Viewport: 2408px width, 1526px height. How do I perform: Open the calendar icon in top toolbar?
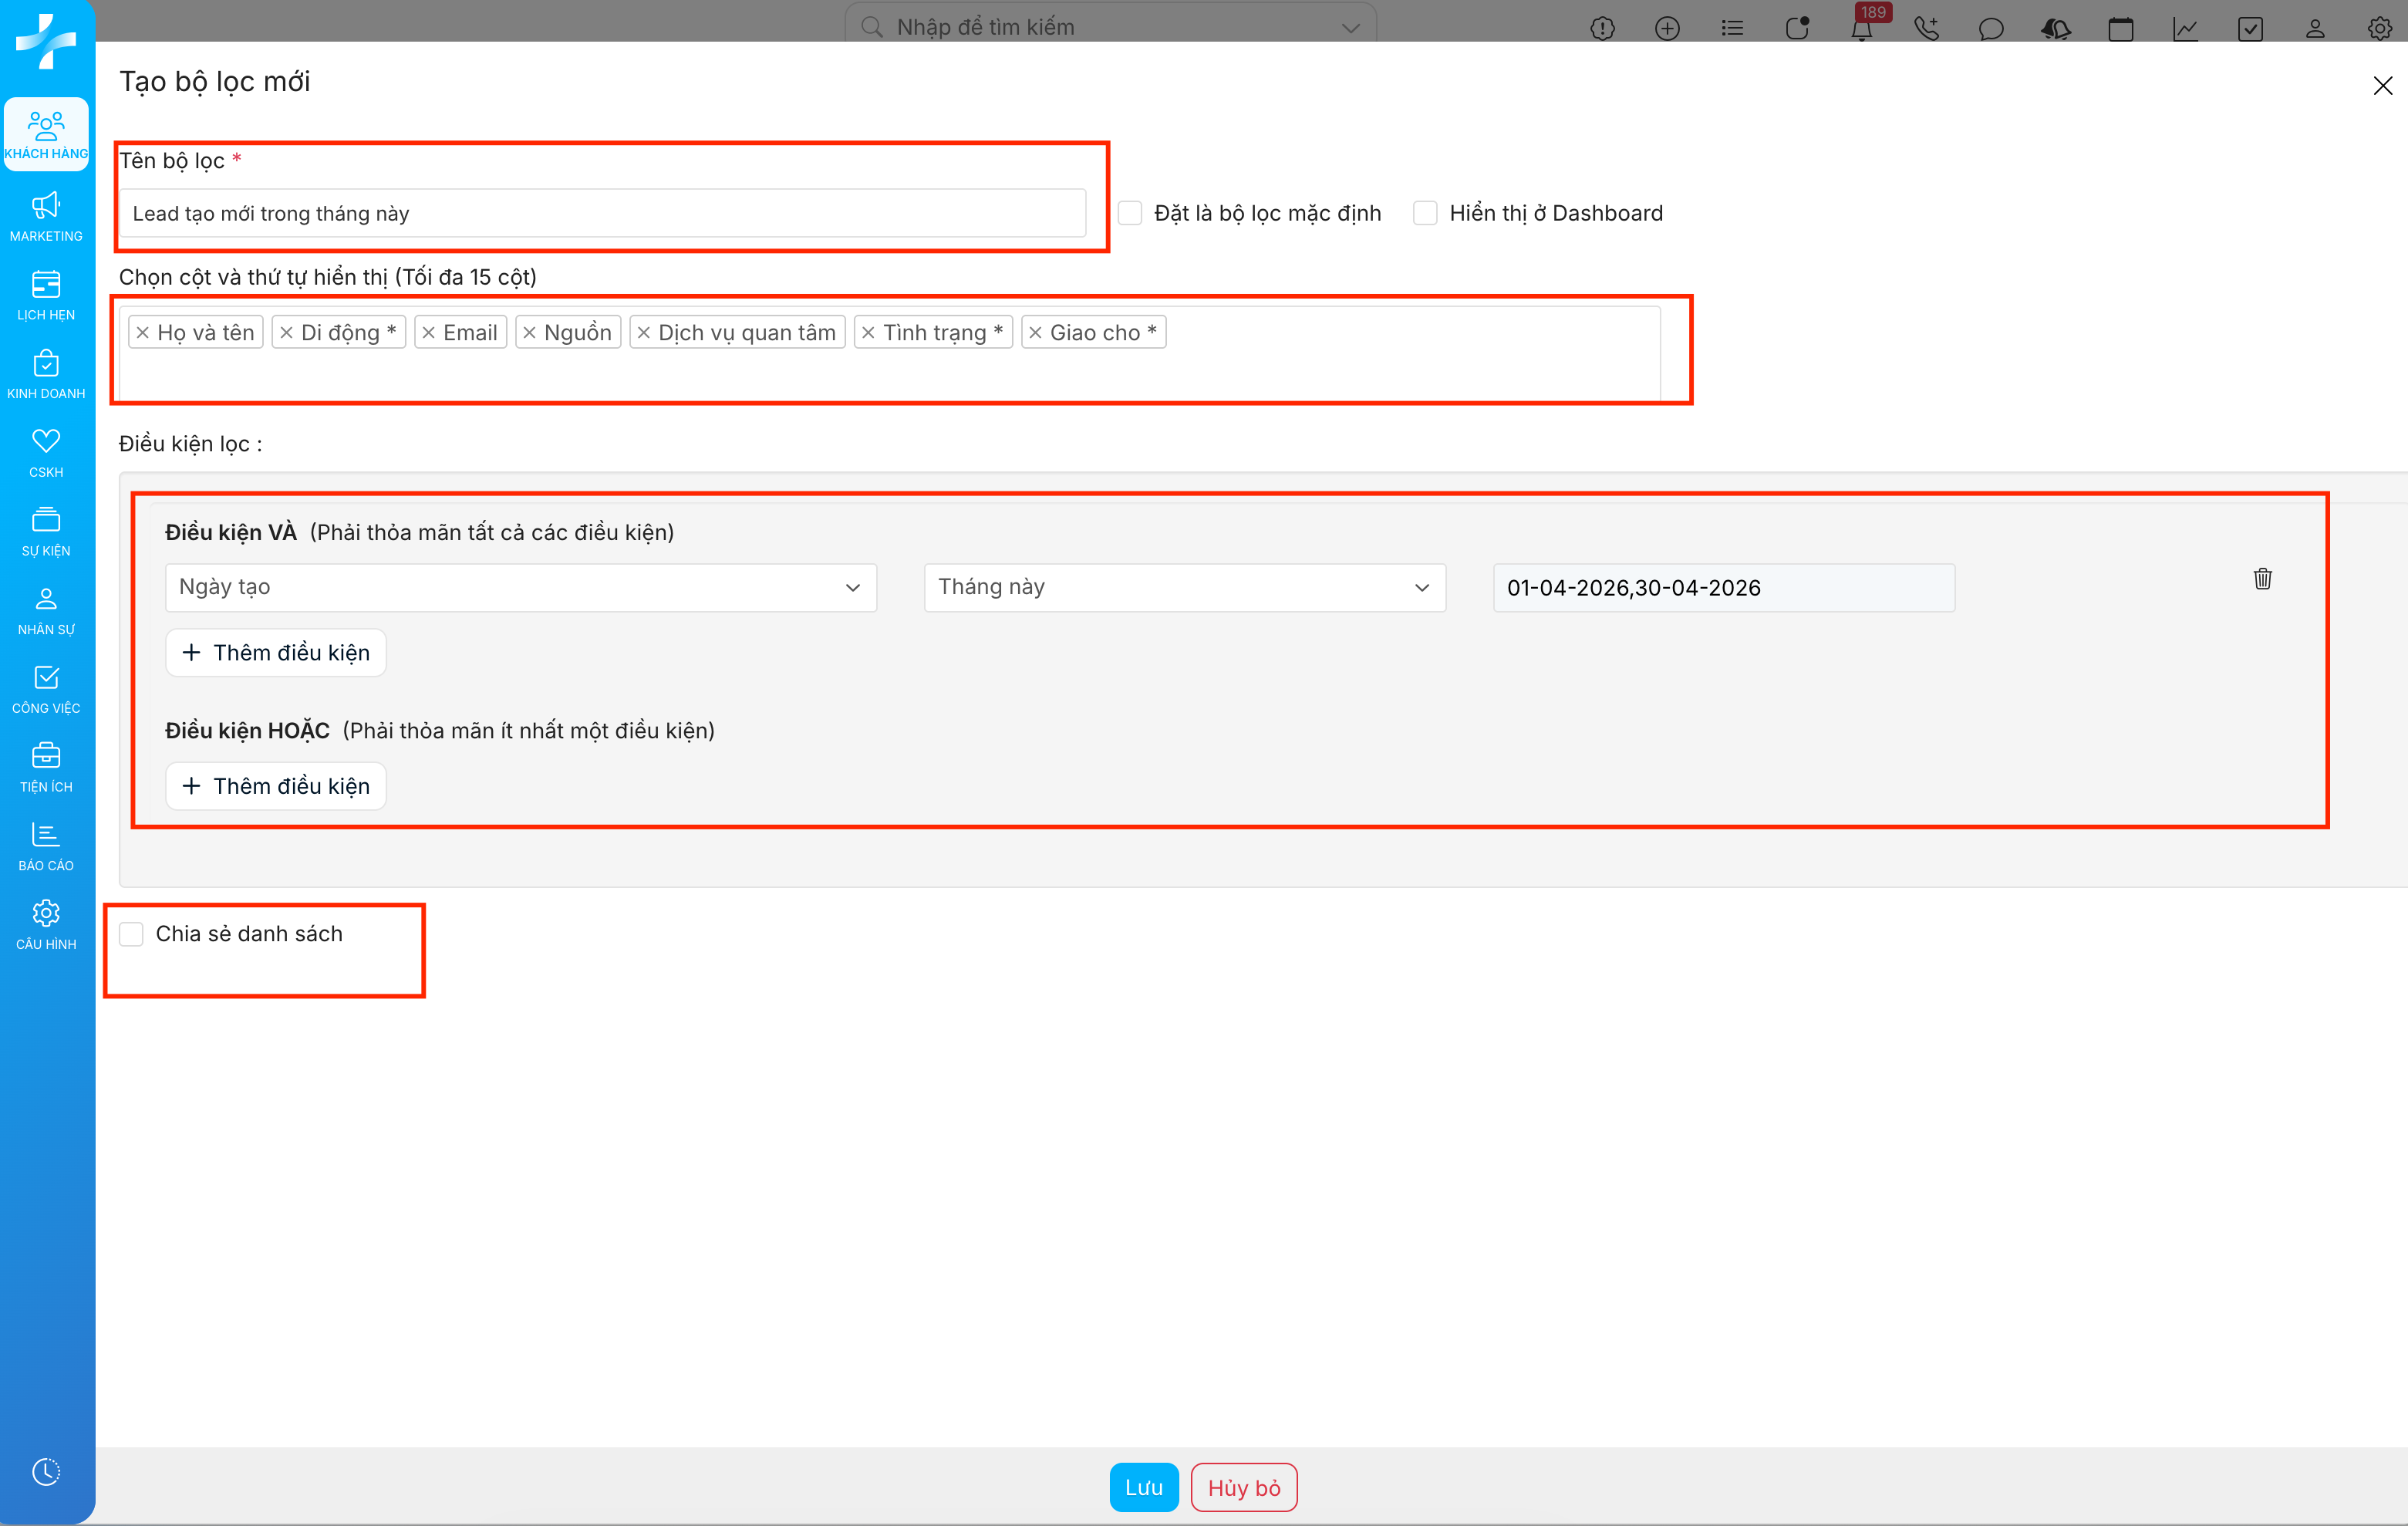pos(2120,28)
